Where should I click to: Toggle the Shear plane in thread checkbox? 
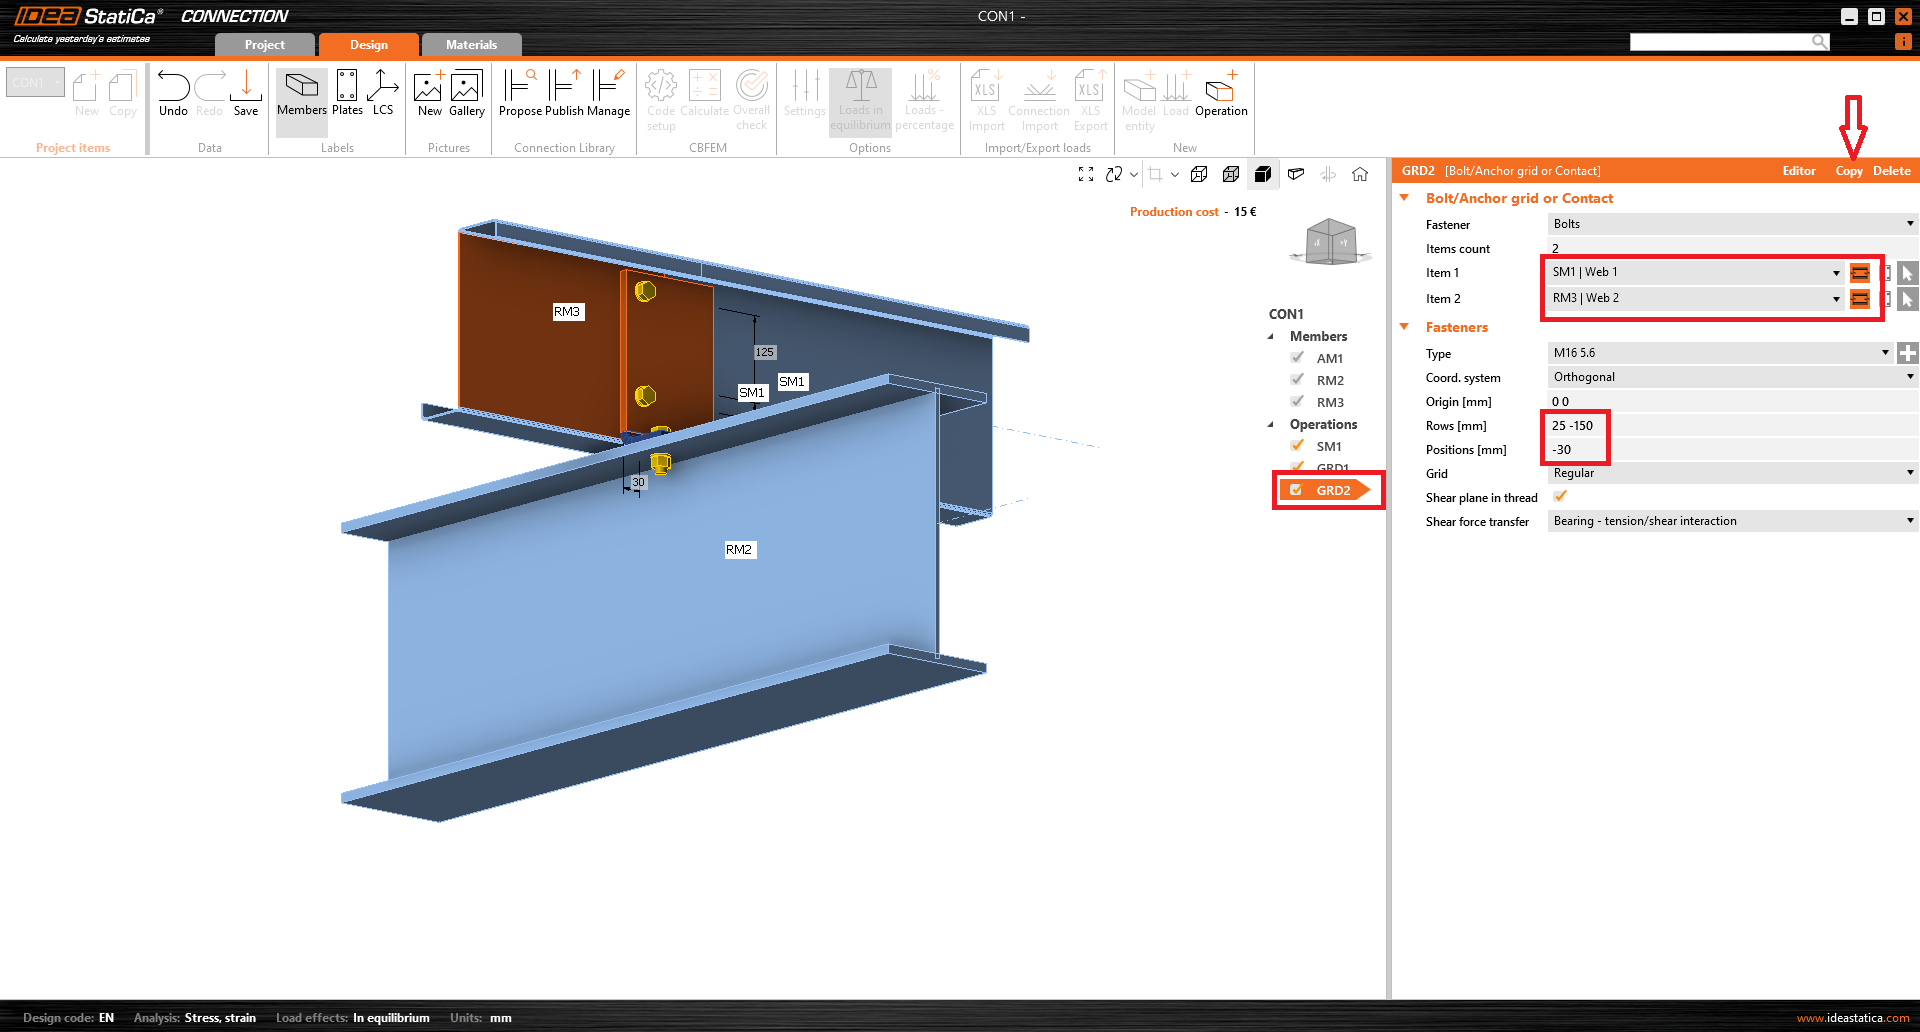(x=1560, y=497)
